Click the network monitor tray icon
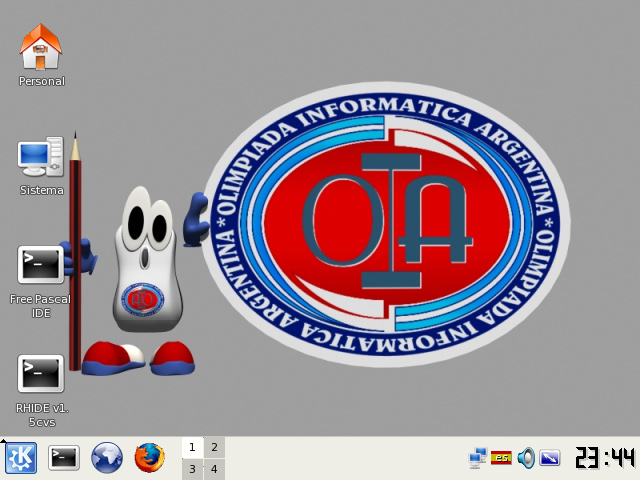640x480 pixels. pos(478,458)
